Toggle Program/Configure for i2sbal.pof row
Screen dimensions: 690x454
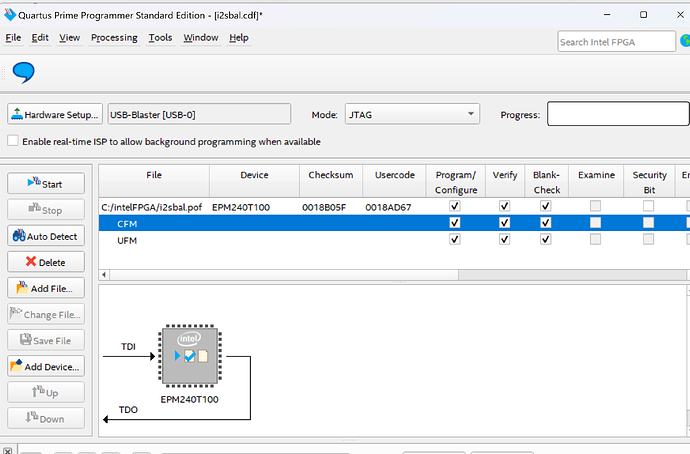455,206
